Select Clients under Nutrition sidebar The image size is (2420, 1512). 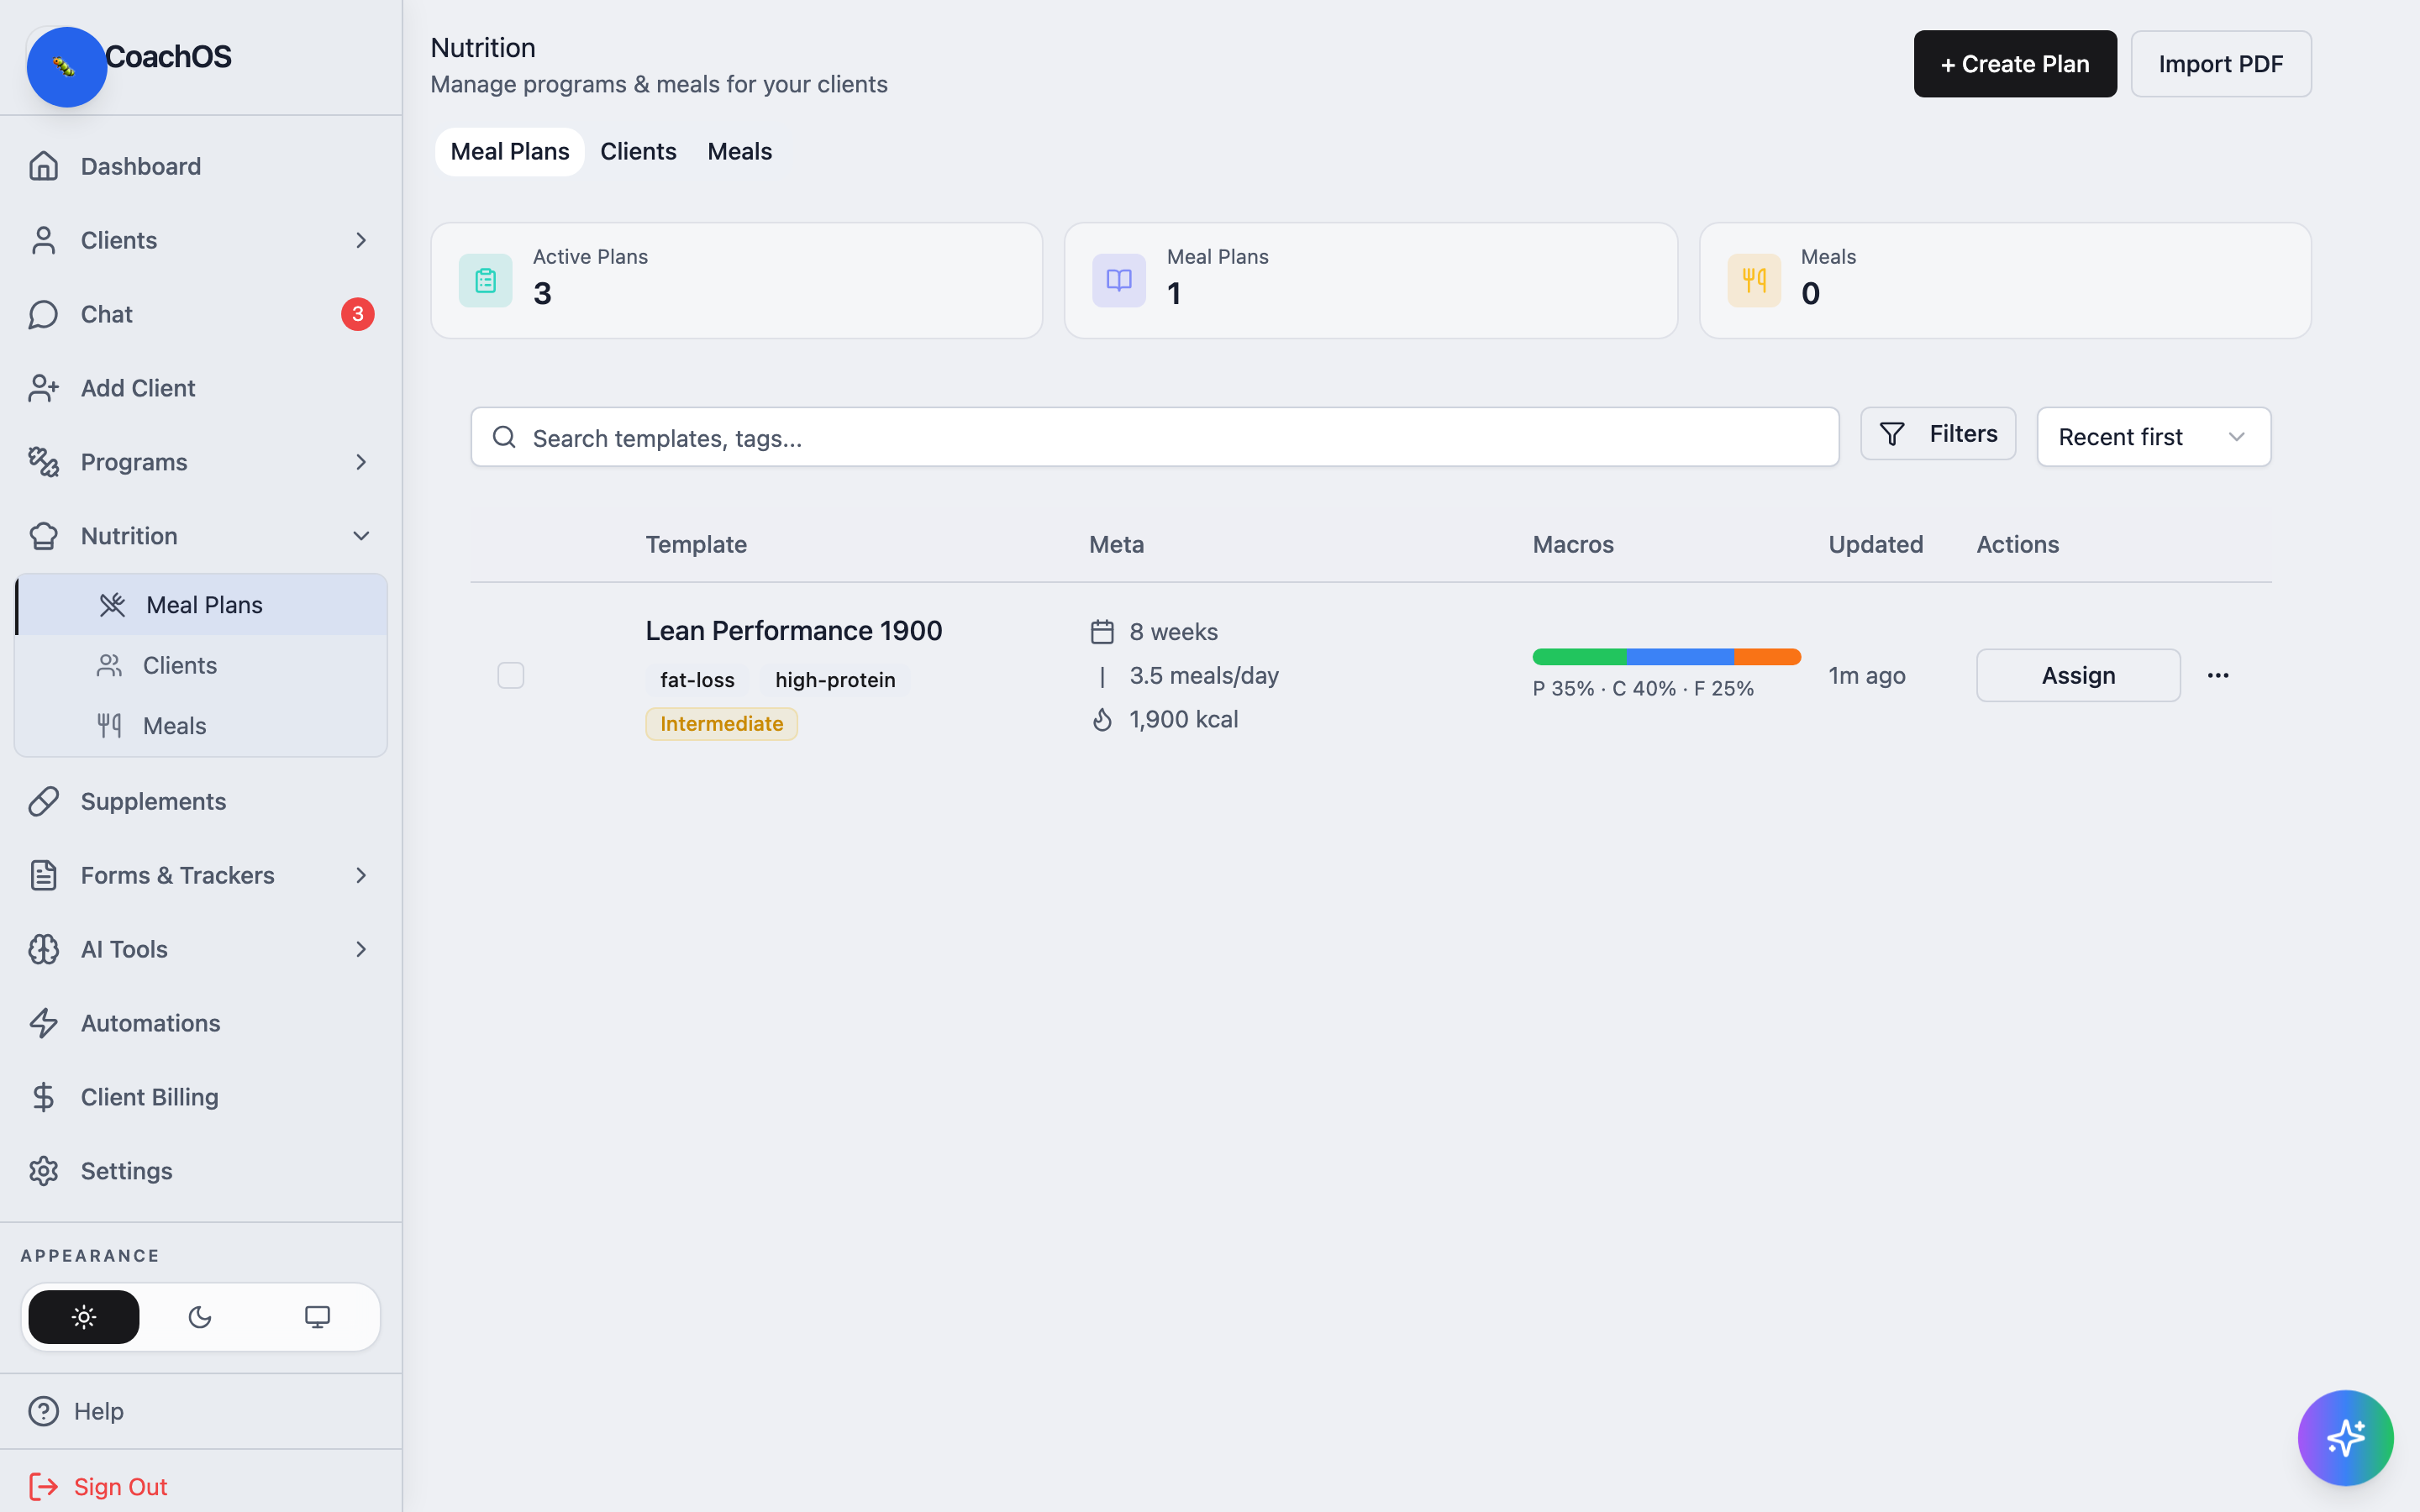pyautogui.click(x=202, y=665)
